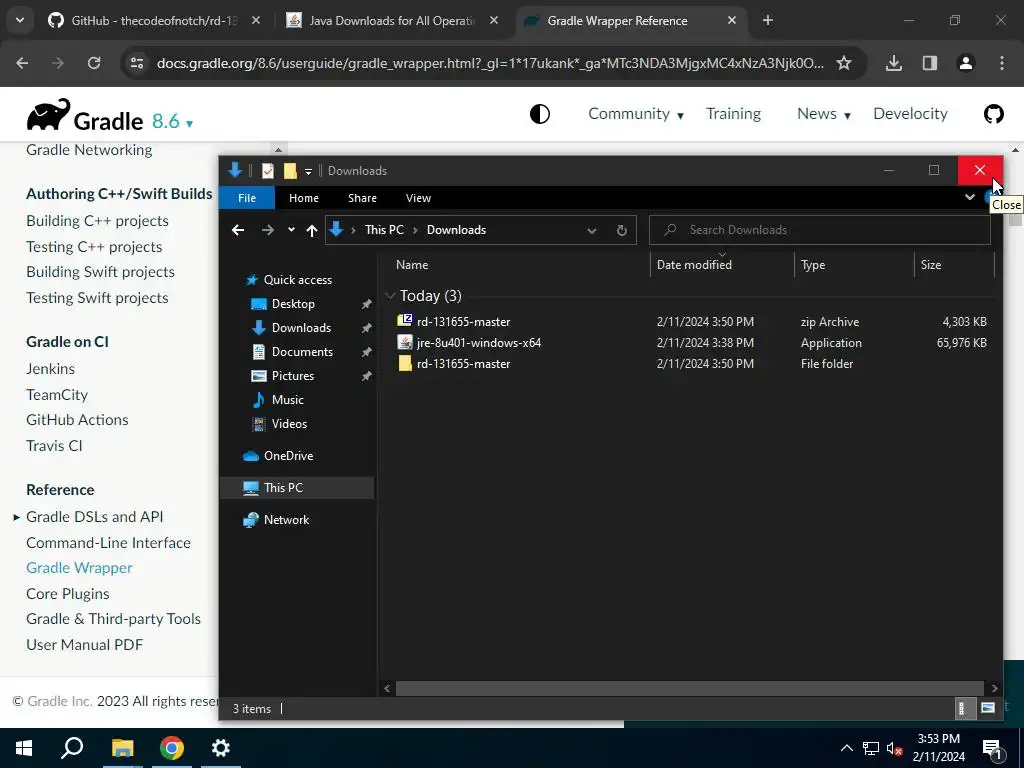
Task: Expand the News menu
Action: [824, 114]
